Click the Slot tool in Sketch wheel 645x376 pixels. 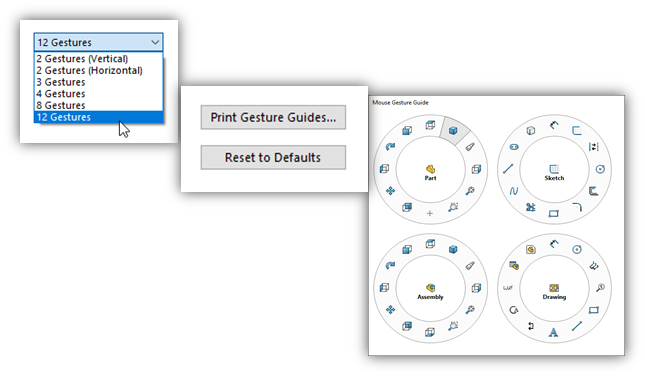click(514, 147)
